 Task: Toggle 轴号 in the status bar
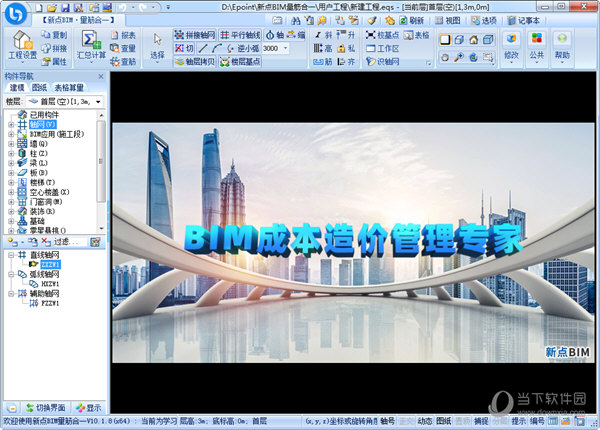click(388, 421)
